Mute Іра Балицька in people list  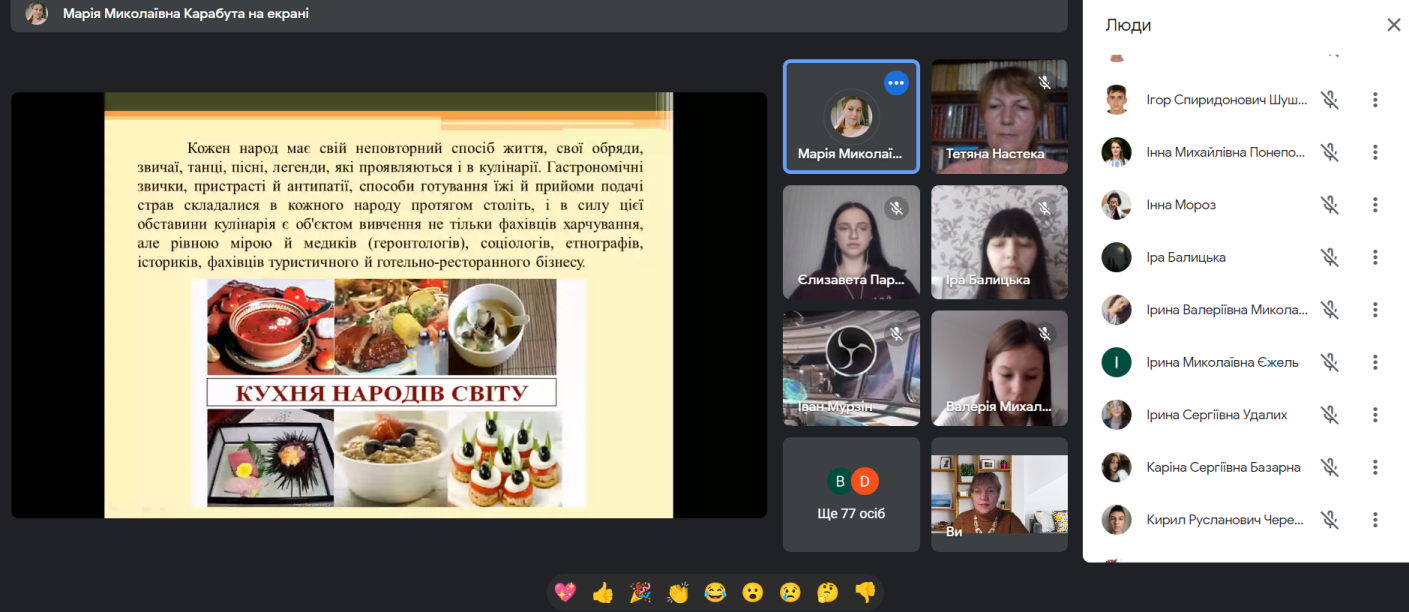(x=1329, y=257)
